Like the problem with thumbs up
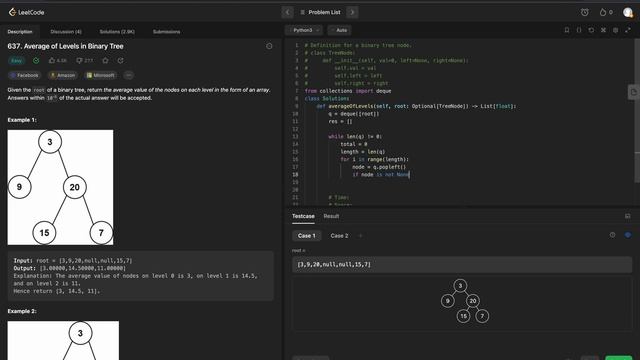640x360 pixels. [57, 60]
